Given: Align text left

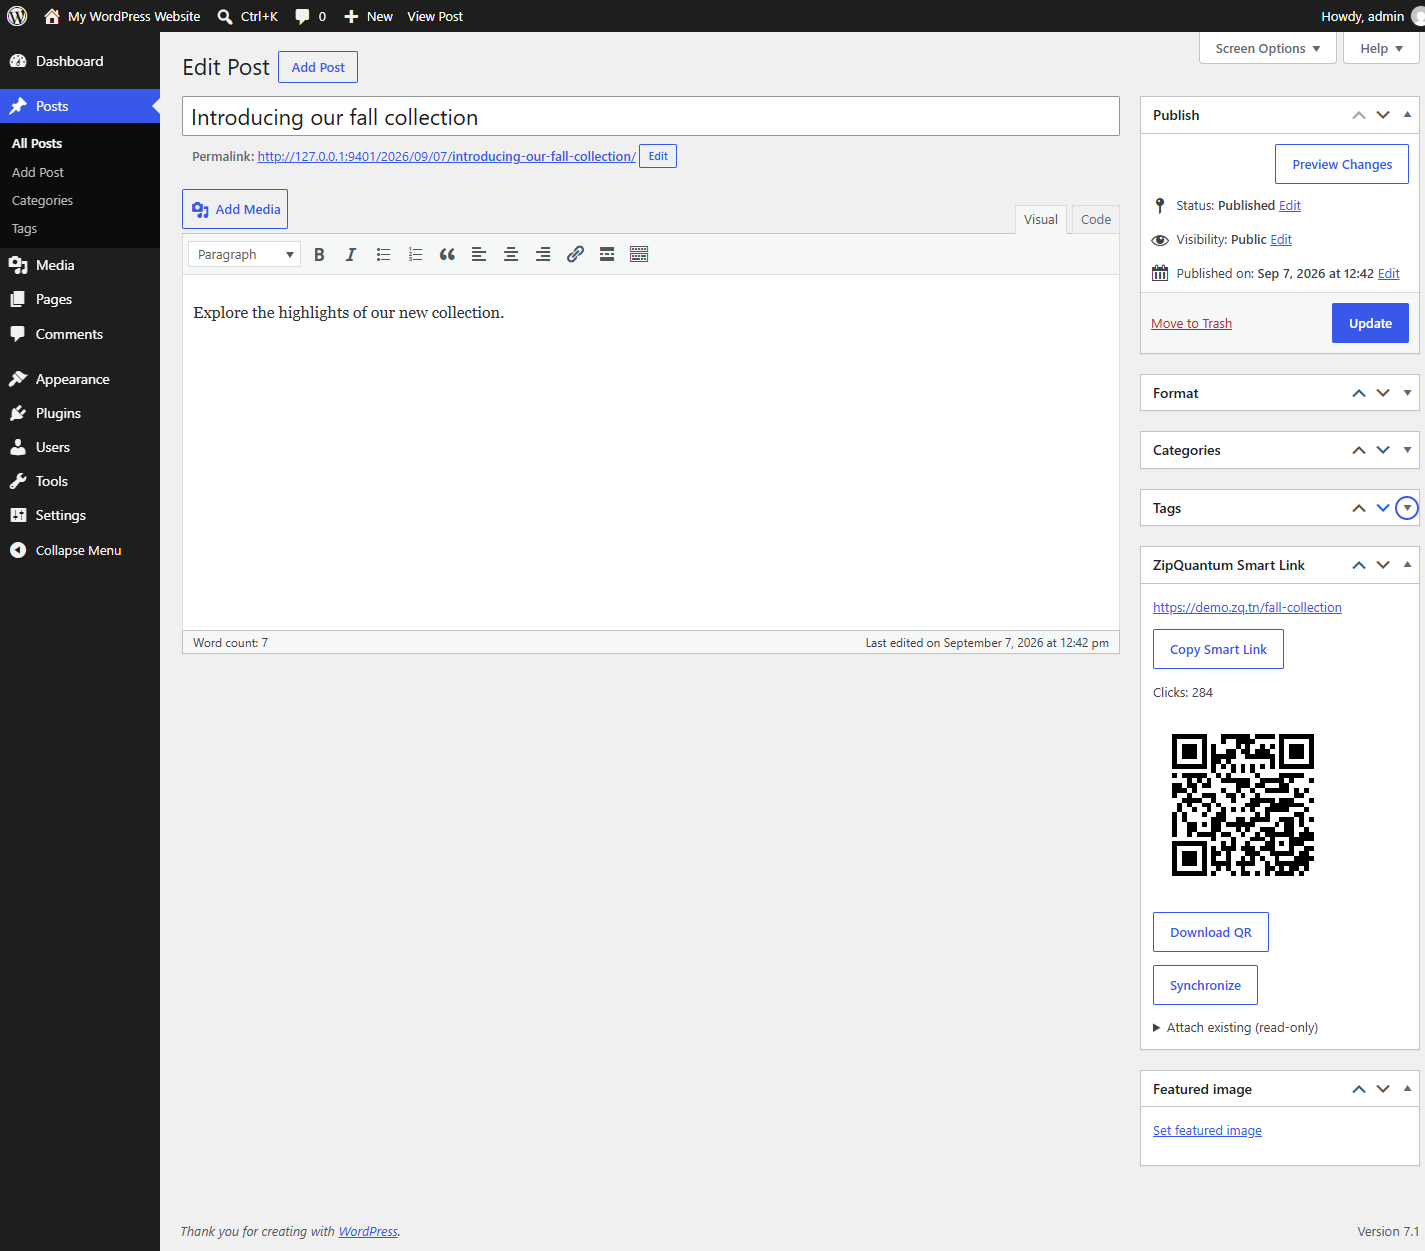Looking at the screenshot, I should coord(479,255).
